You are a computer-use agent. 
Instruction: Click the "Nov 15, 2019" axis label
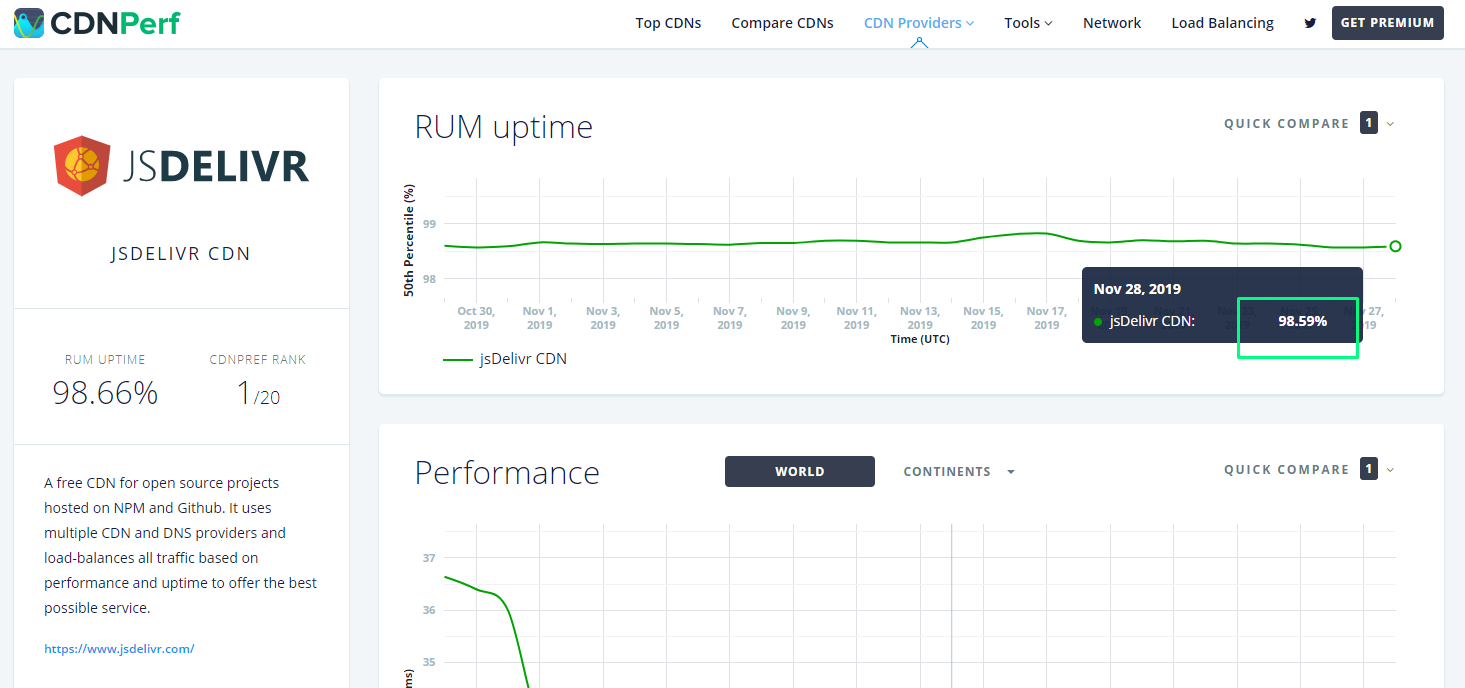[x=983, y=318]
